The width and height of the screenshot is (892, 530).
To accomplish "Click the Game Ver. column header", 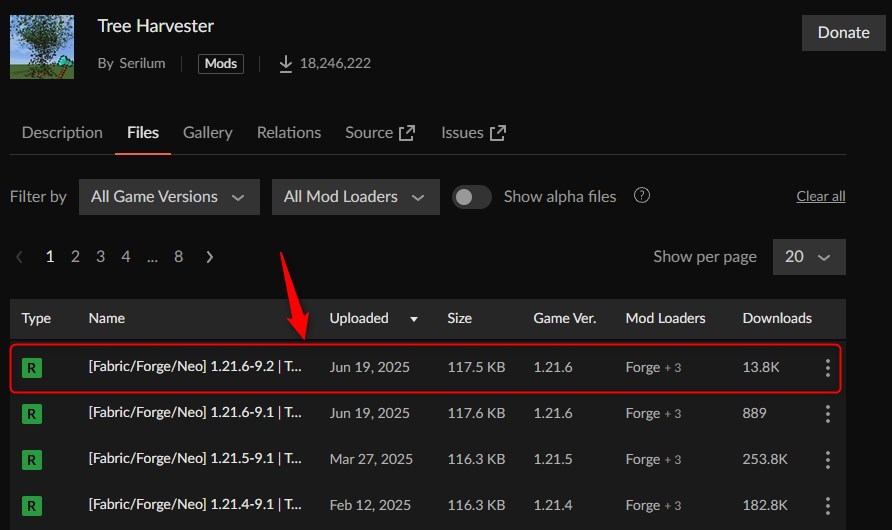I will coord(564,318).
